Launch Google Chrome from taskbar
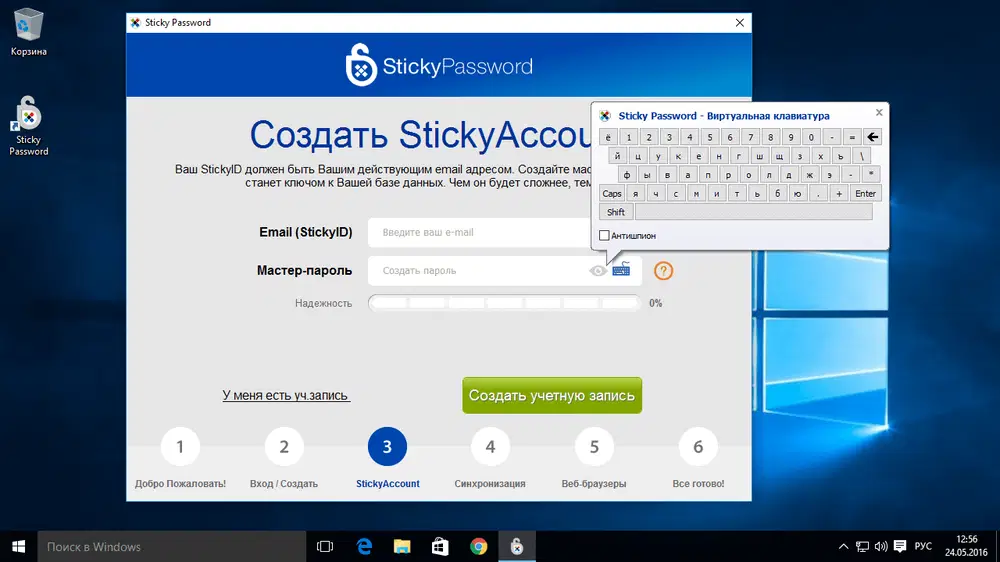1000x562 pixels. 478,547
